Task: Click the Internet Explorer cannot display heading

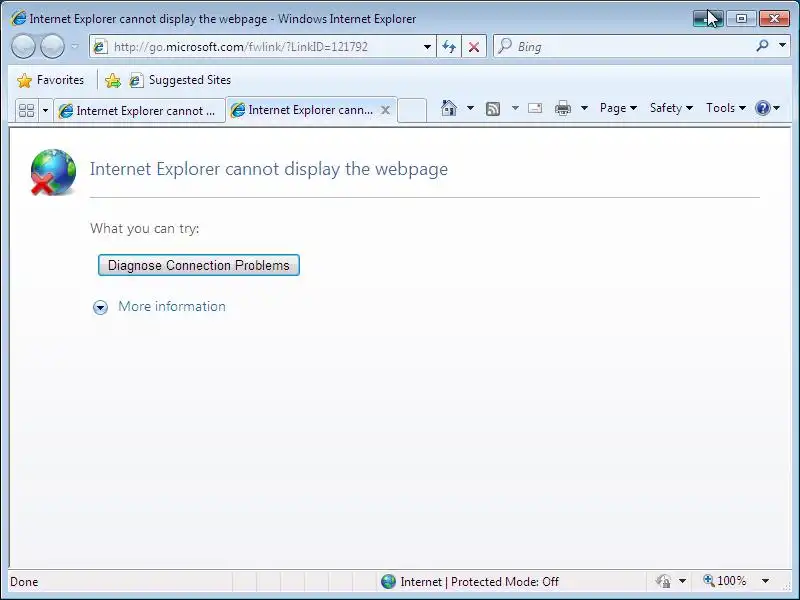Action: pos(269,169)
